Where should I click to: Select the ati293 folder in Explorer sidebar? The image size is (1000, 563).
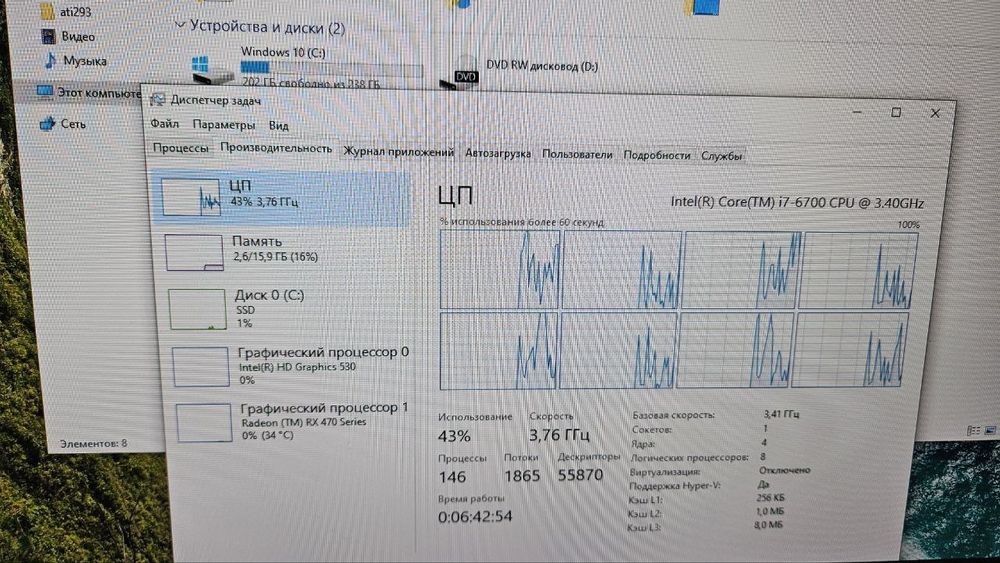pyautogui.click(x=66, y=11)
